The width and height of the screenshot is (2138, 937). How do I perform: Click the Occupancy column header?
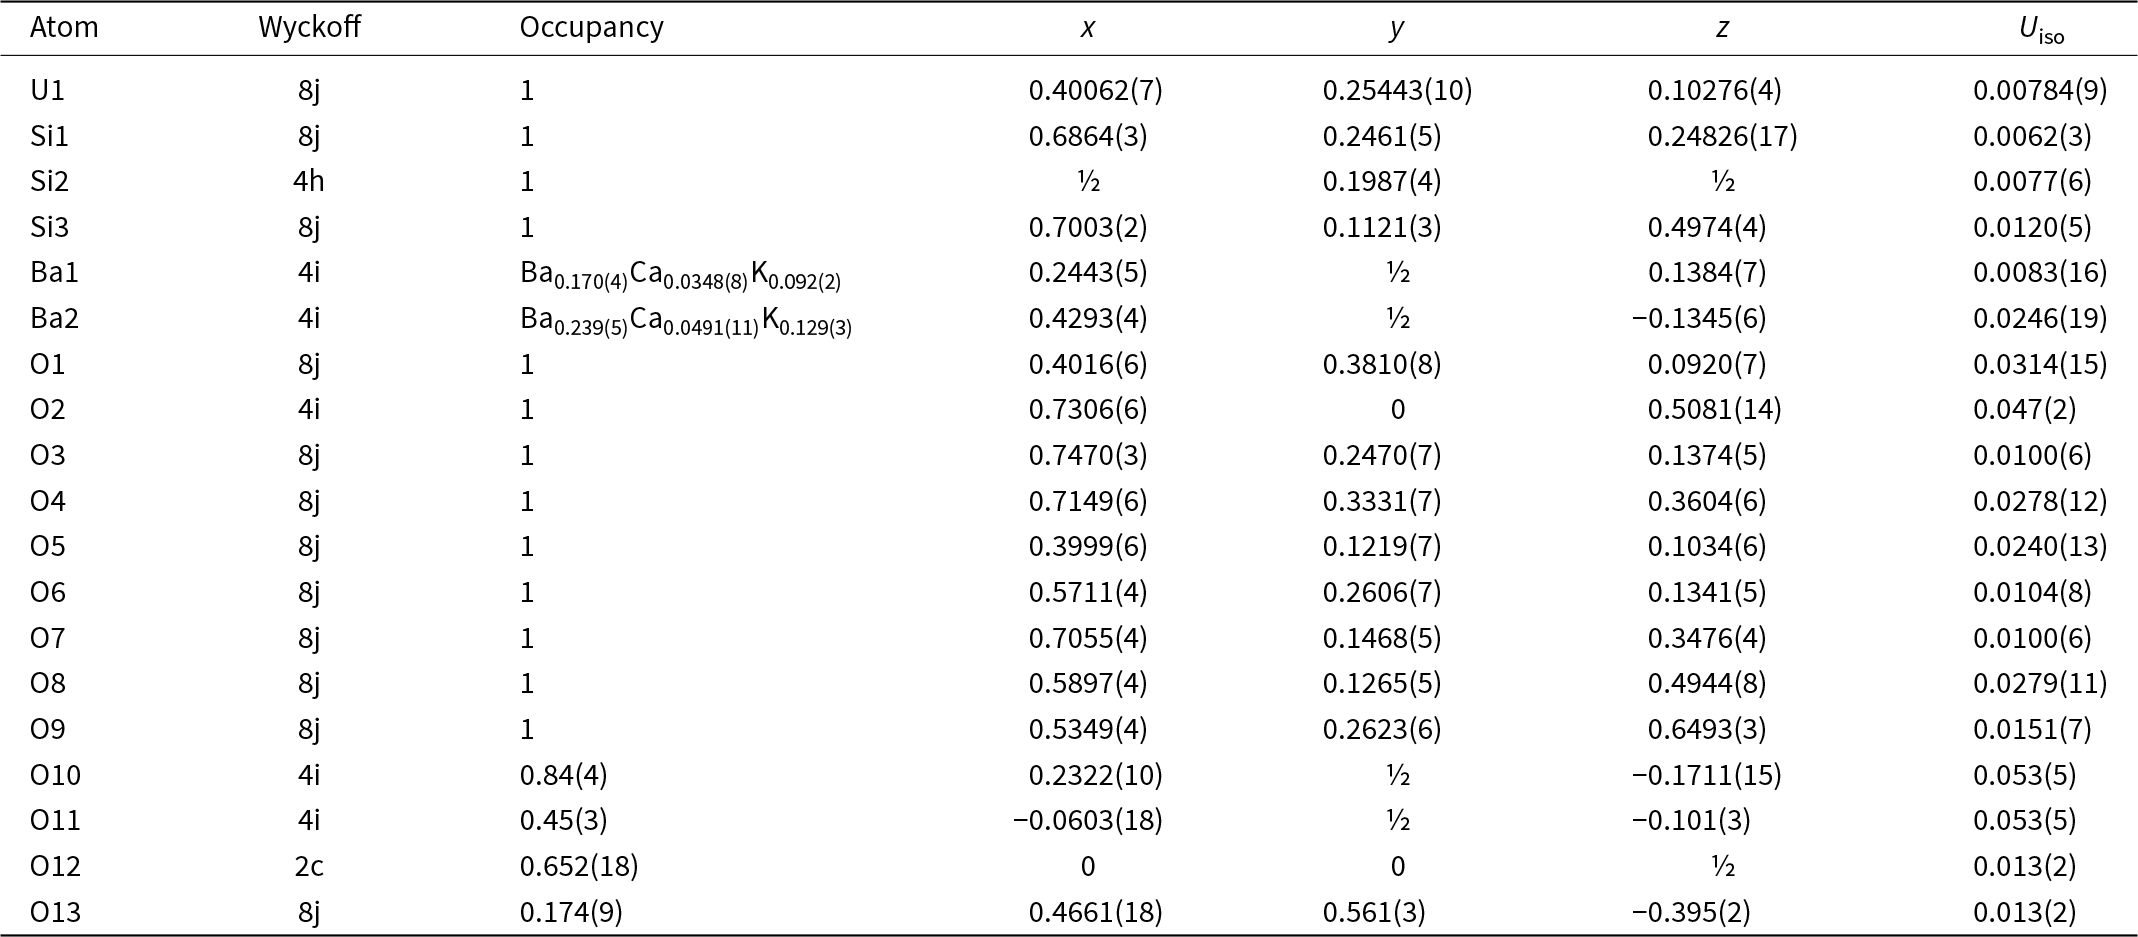(x=591, y=28)
